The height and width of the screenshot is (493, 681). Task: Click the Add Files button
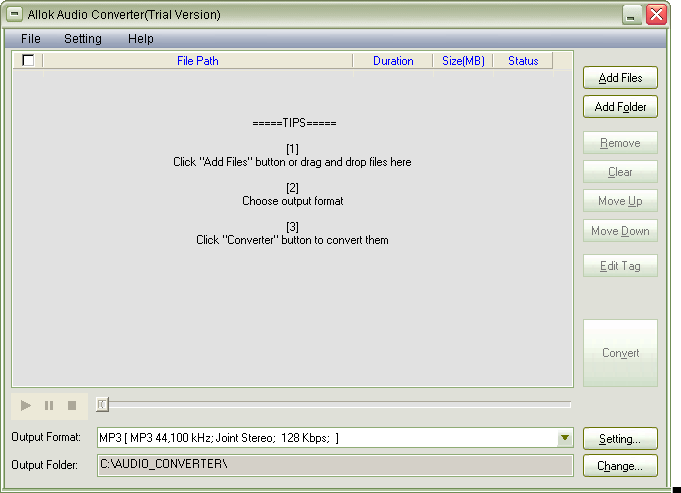click(x=620, y=78)
